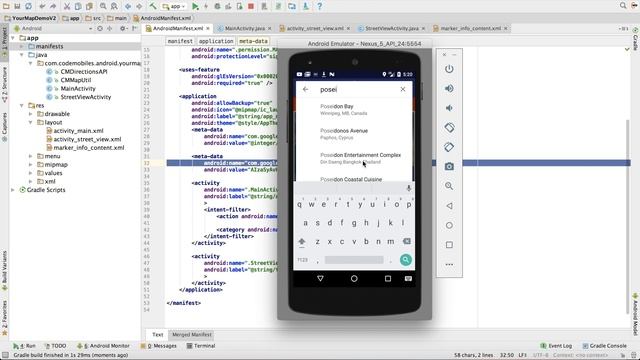The width and height of the screenshot is (640, 360).
Task: Open Find with the magnifier icon
Action: pyautogui.click(x=103, y=6)
